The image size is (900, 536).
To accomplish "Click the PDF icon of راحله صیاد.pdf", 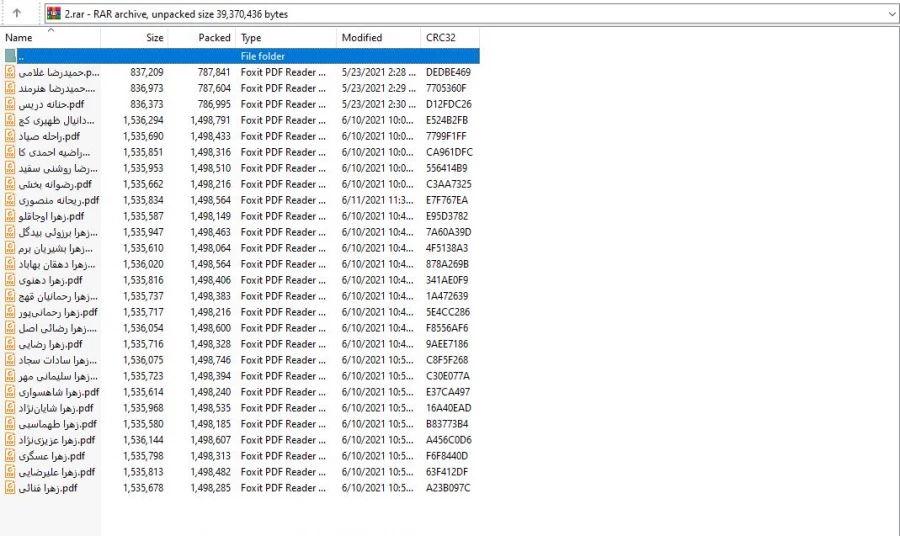I will tap(10, 136).
